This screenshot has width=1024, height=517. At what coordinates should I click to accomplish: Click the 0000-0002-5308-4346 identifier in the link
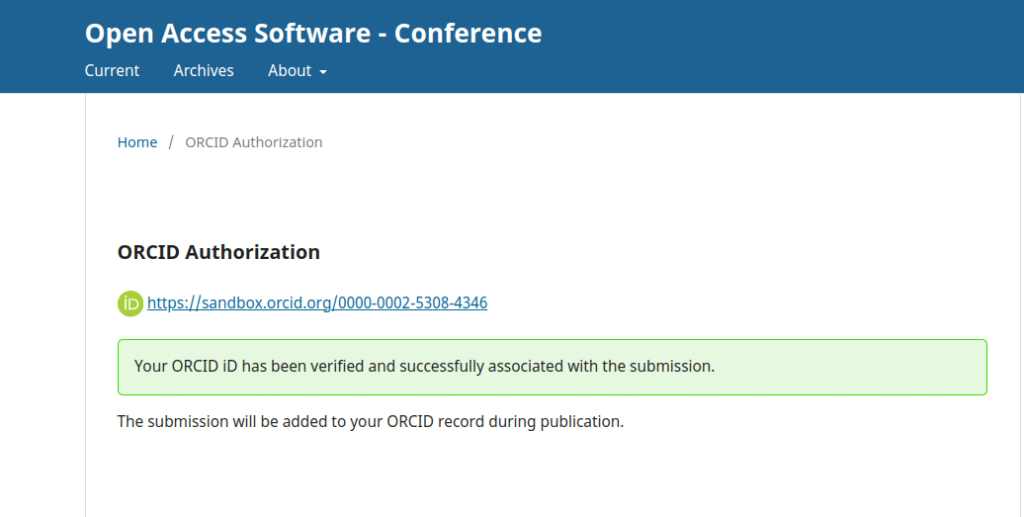[412, 303]
